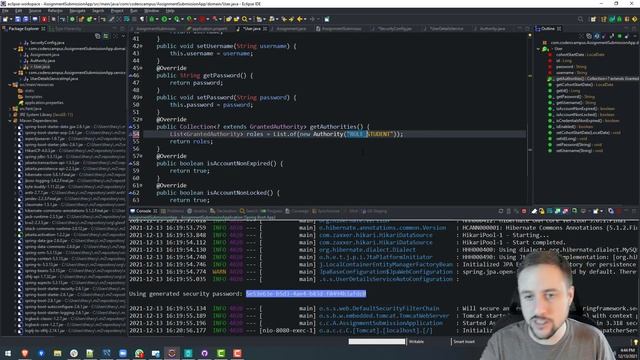
Task: Click the External Tools run icon
Action: [x=189, y=19]
